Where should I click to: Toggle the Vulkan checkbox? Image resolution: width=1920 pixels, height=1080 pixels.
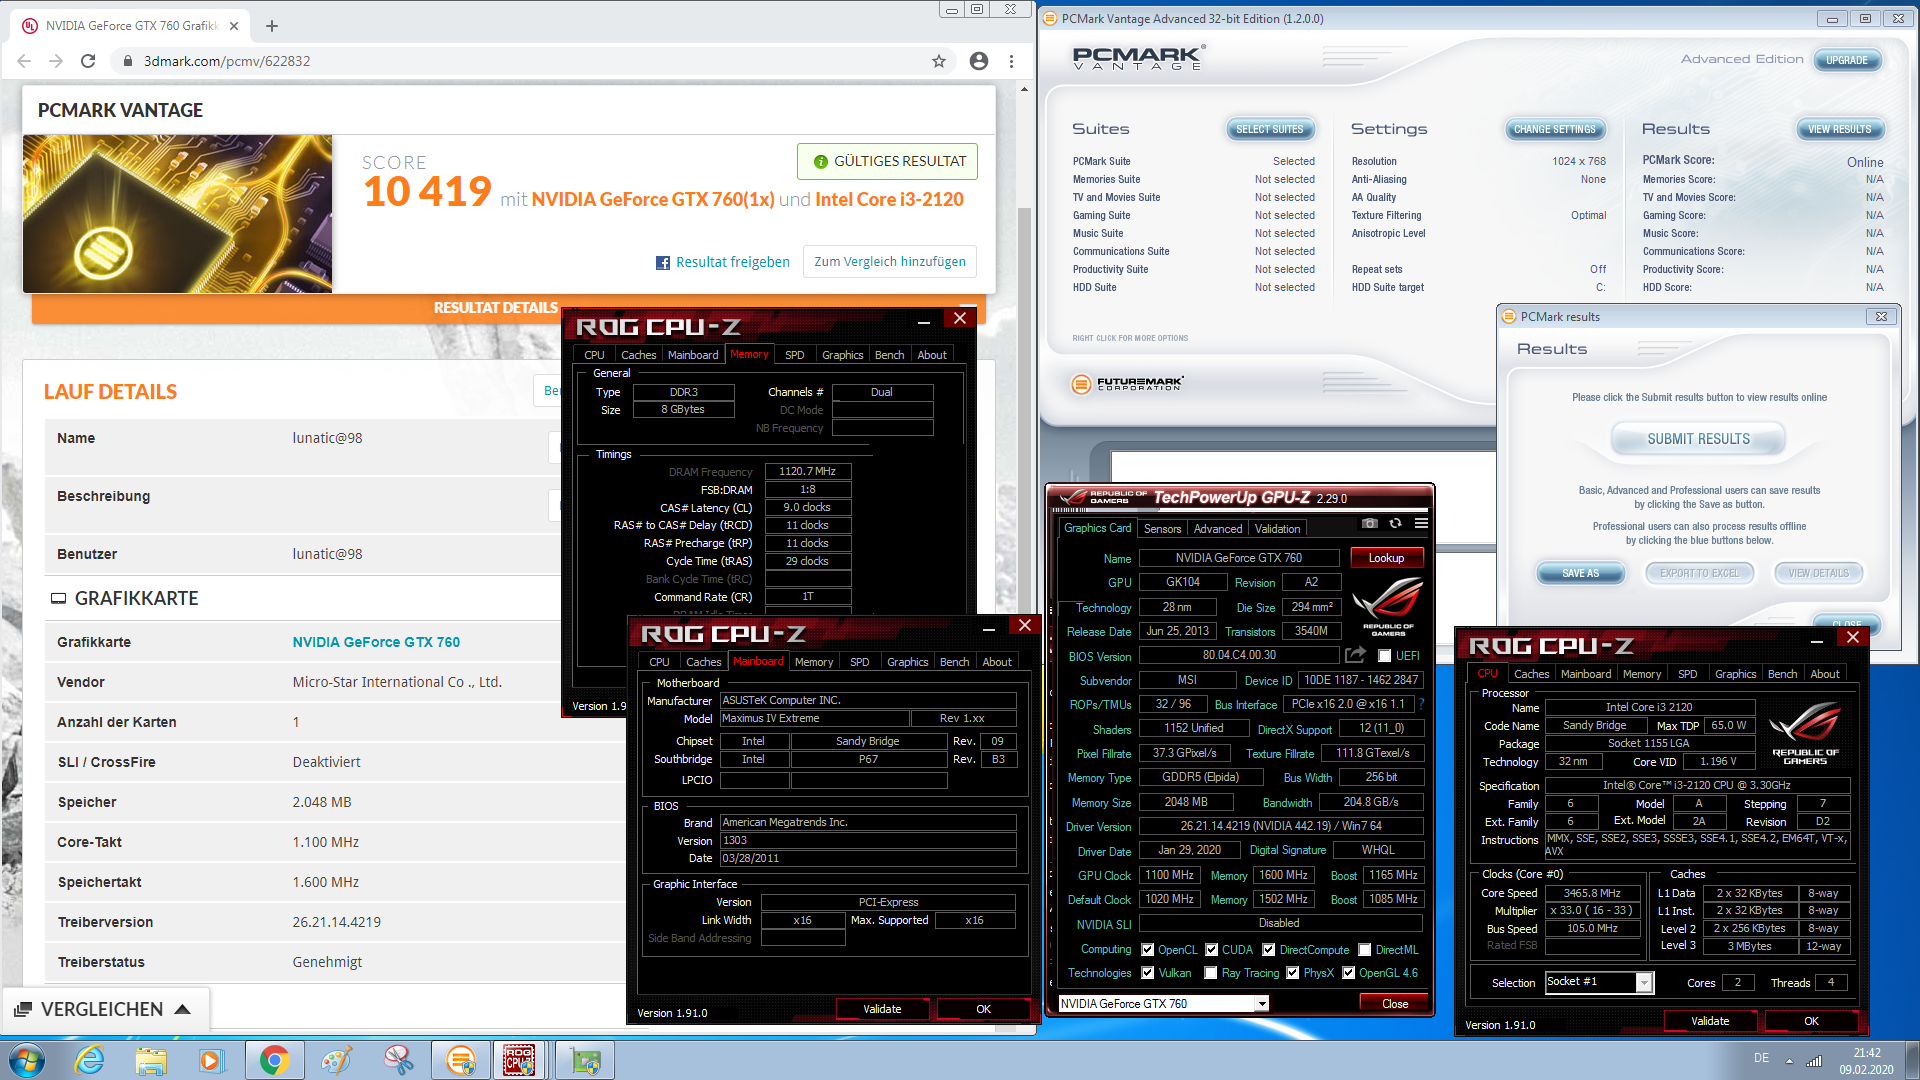click(1148, 973)
